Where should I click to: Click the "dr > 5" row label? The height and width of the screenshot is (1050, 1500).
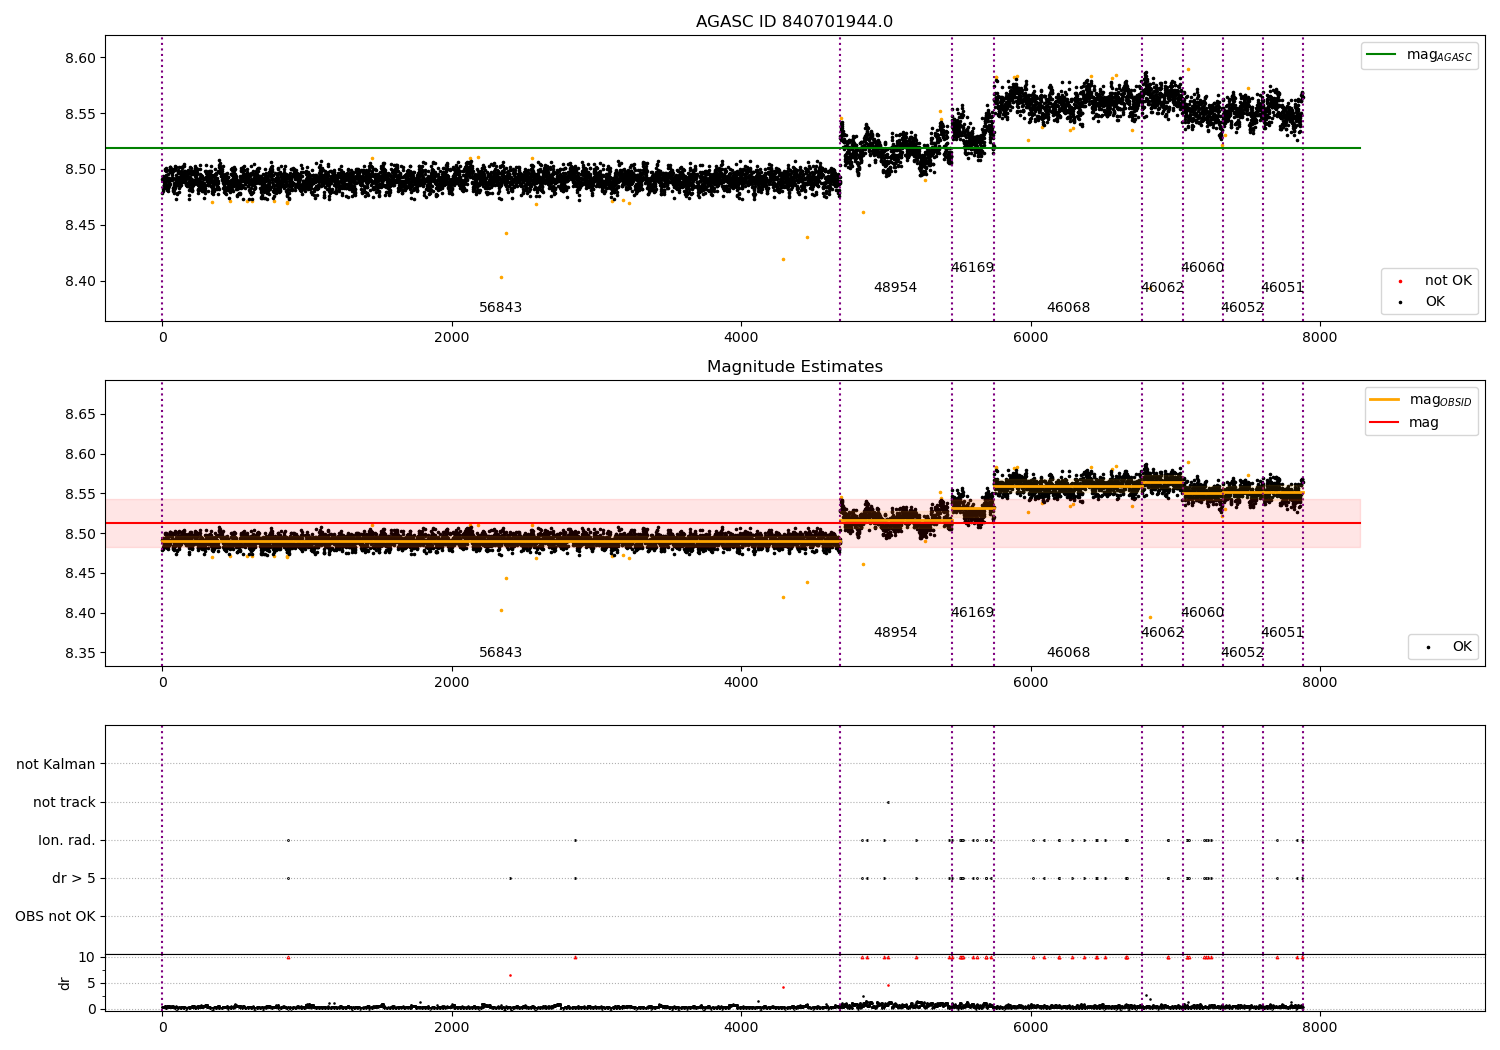click(x=74, y=879)
